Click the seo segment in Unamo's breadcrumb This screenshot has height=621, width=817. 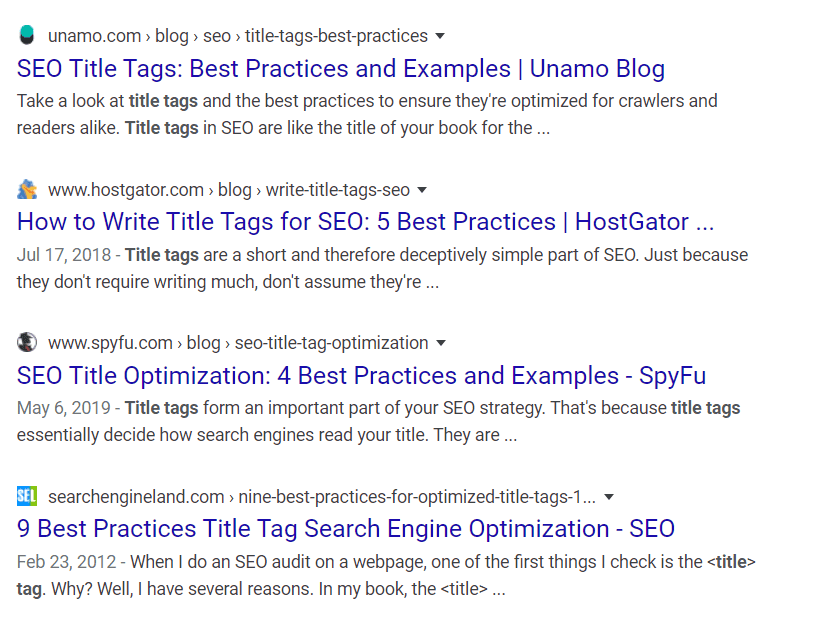pyautogui.click(x=217, y=35)
